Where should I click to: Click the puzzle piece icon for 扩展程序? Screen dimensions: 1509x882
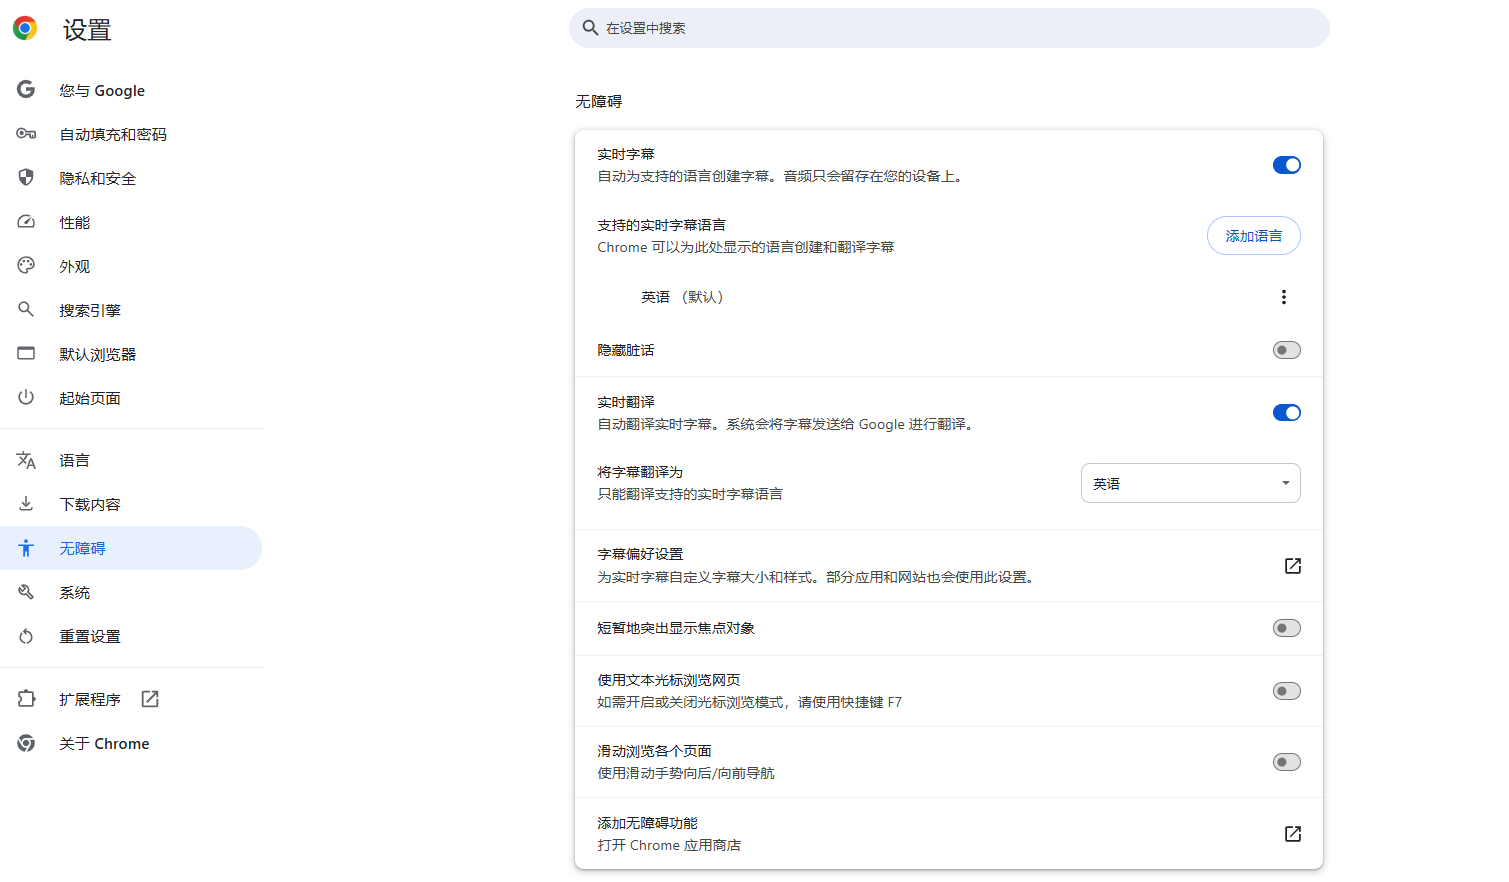tap(26, 699)
